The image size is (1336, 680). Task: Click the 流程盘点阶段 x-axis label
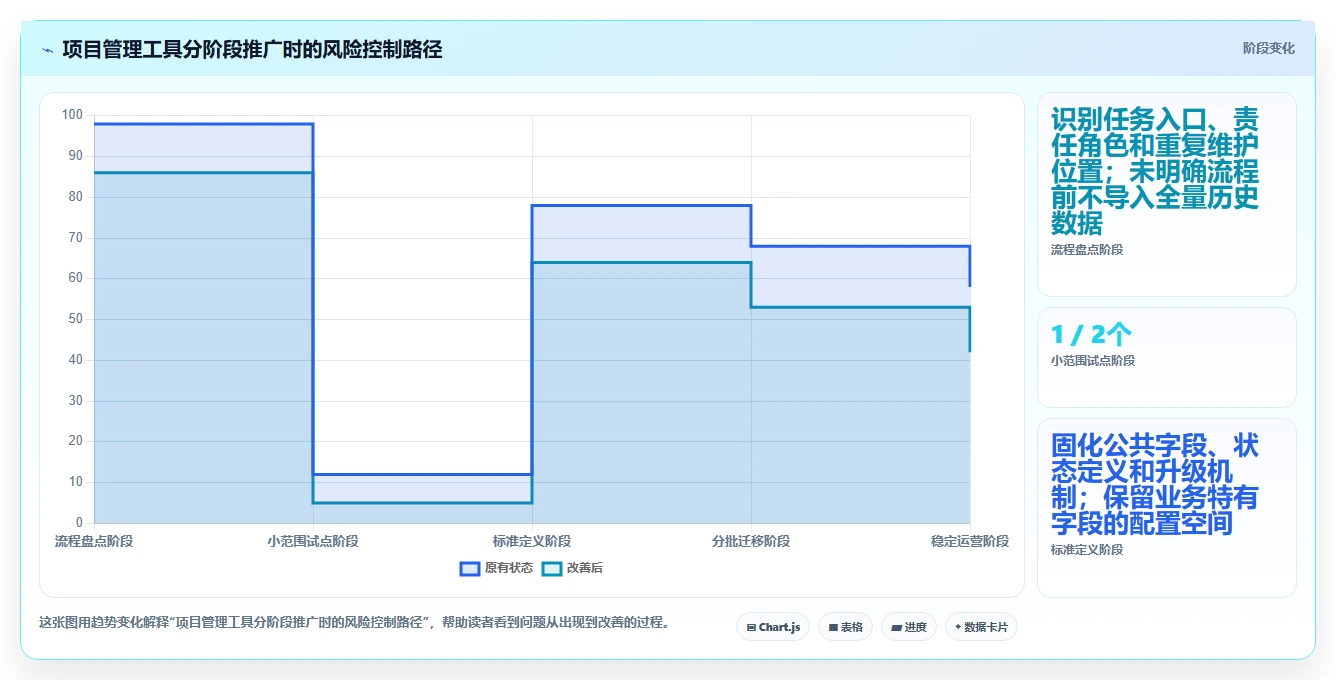pyautogui.click(x=94, y=541)
